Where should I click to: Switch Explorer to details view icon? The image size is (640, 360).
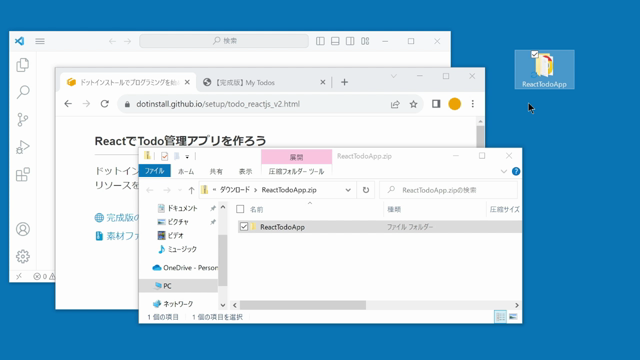coord(500,317)
